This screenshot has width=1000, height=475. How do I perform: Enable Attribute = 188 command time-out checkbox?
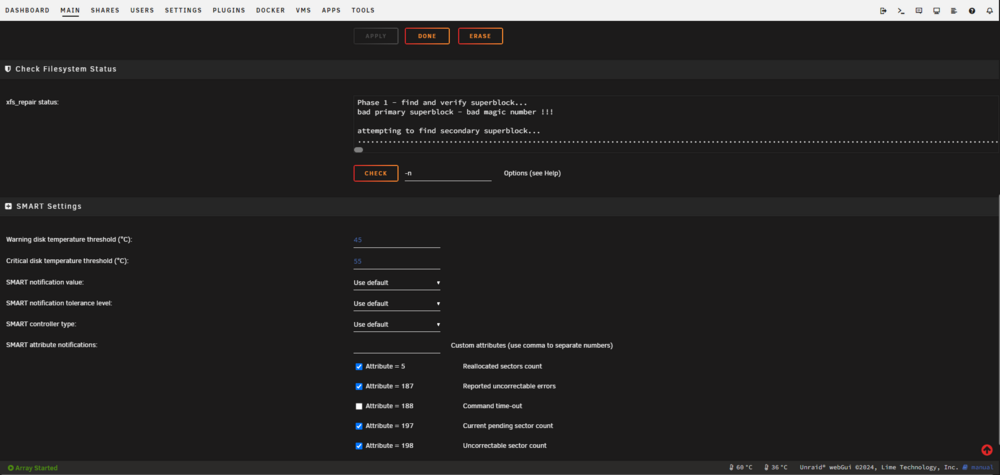(x=359, y=406)
